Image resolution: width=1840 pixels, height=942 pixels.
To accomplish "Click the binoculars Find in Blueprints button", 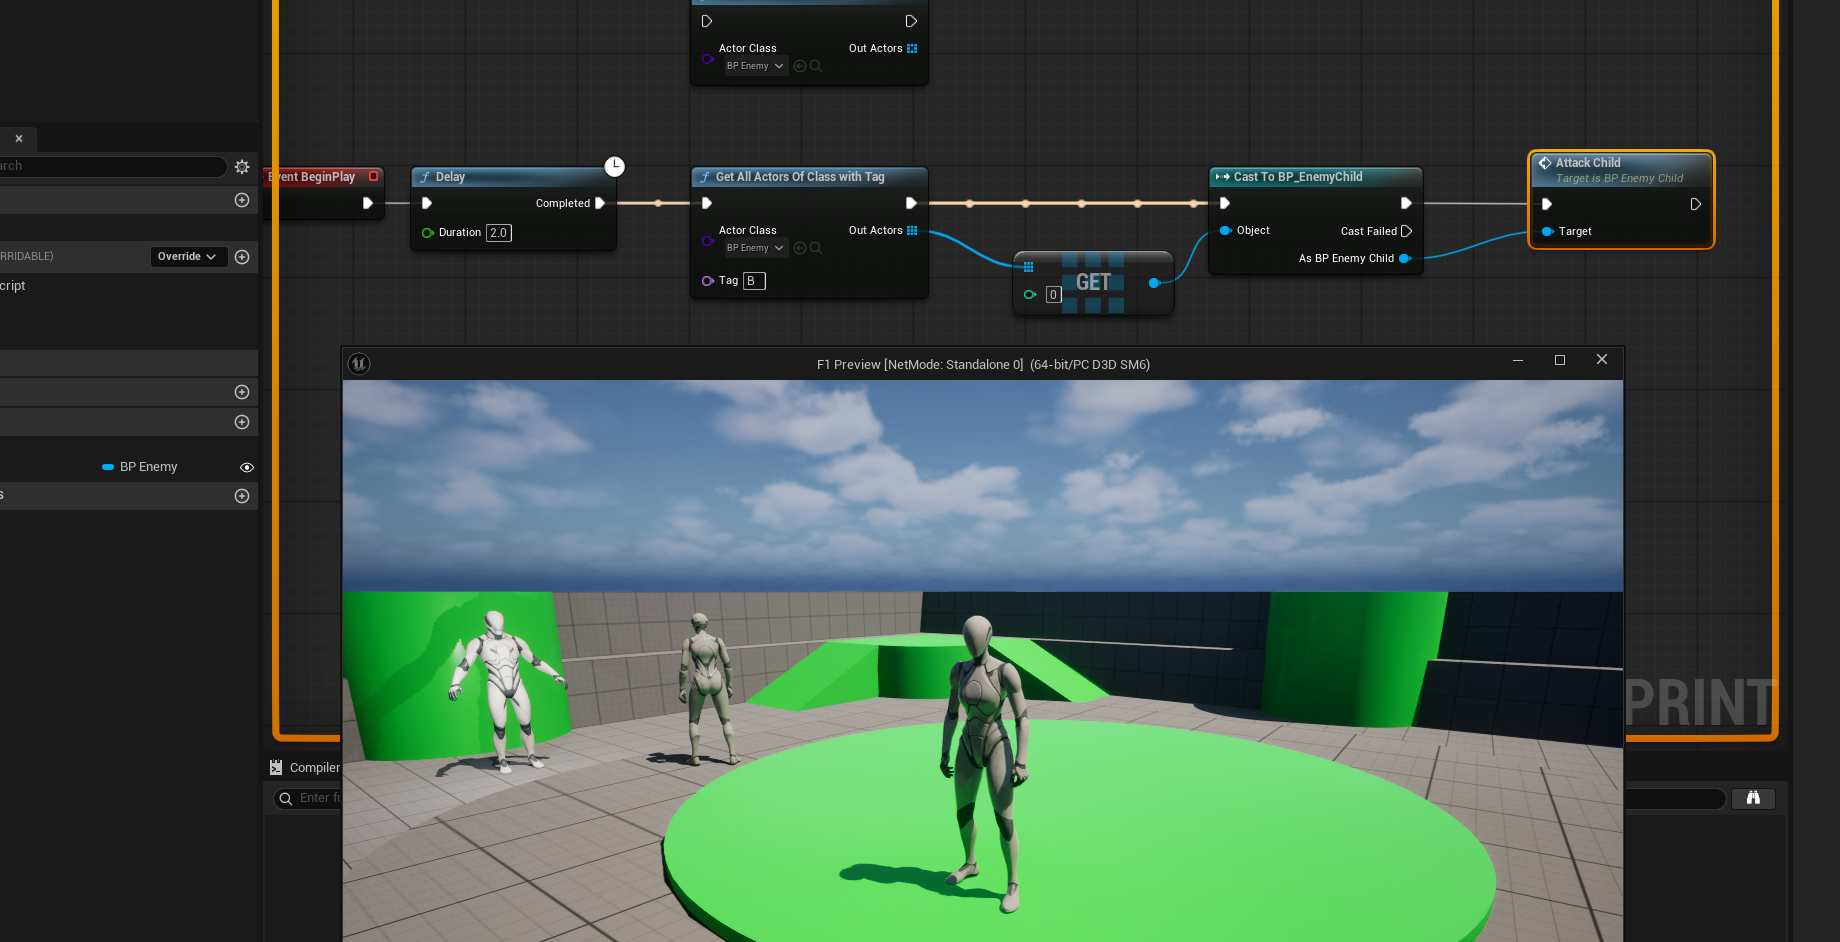I will (1753, 798).
